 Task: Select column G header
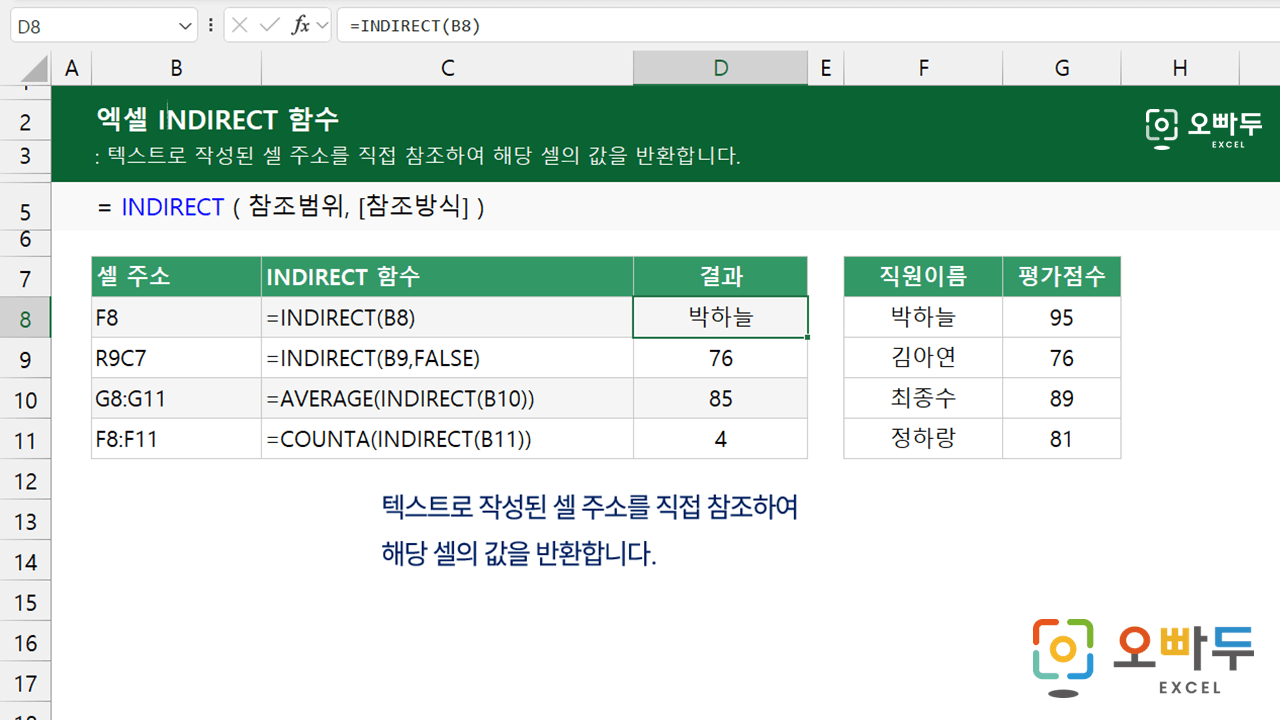point(1061,68)
